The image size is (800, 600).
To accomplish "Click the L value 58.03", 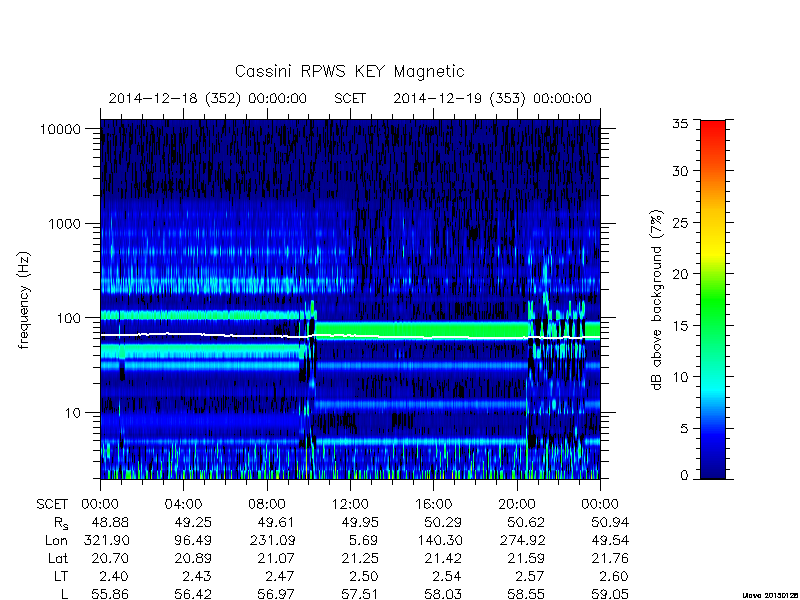I will 443,594.
